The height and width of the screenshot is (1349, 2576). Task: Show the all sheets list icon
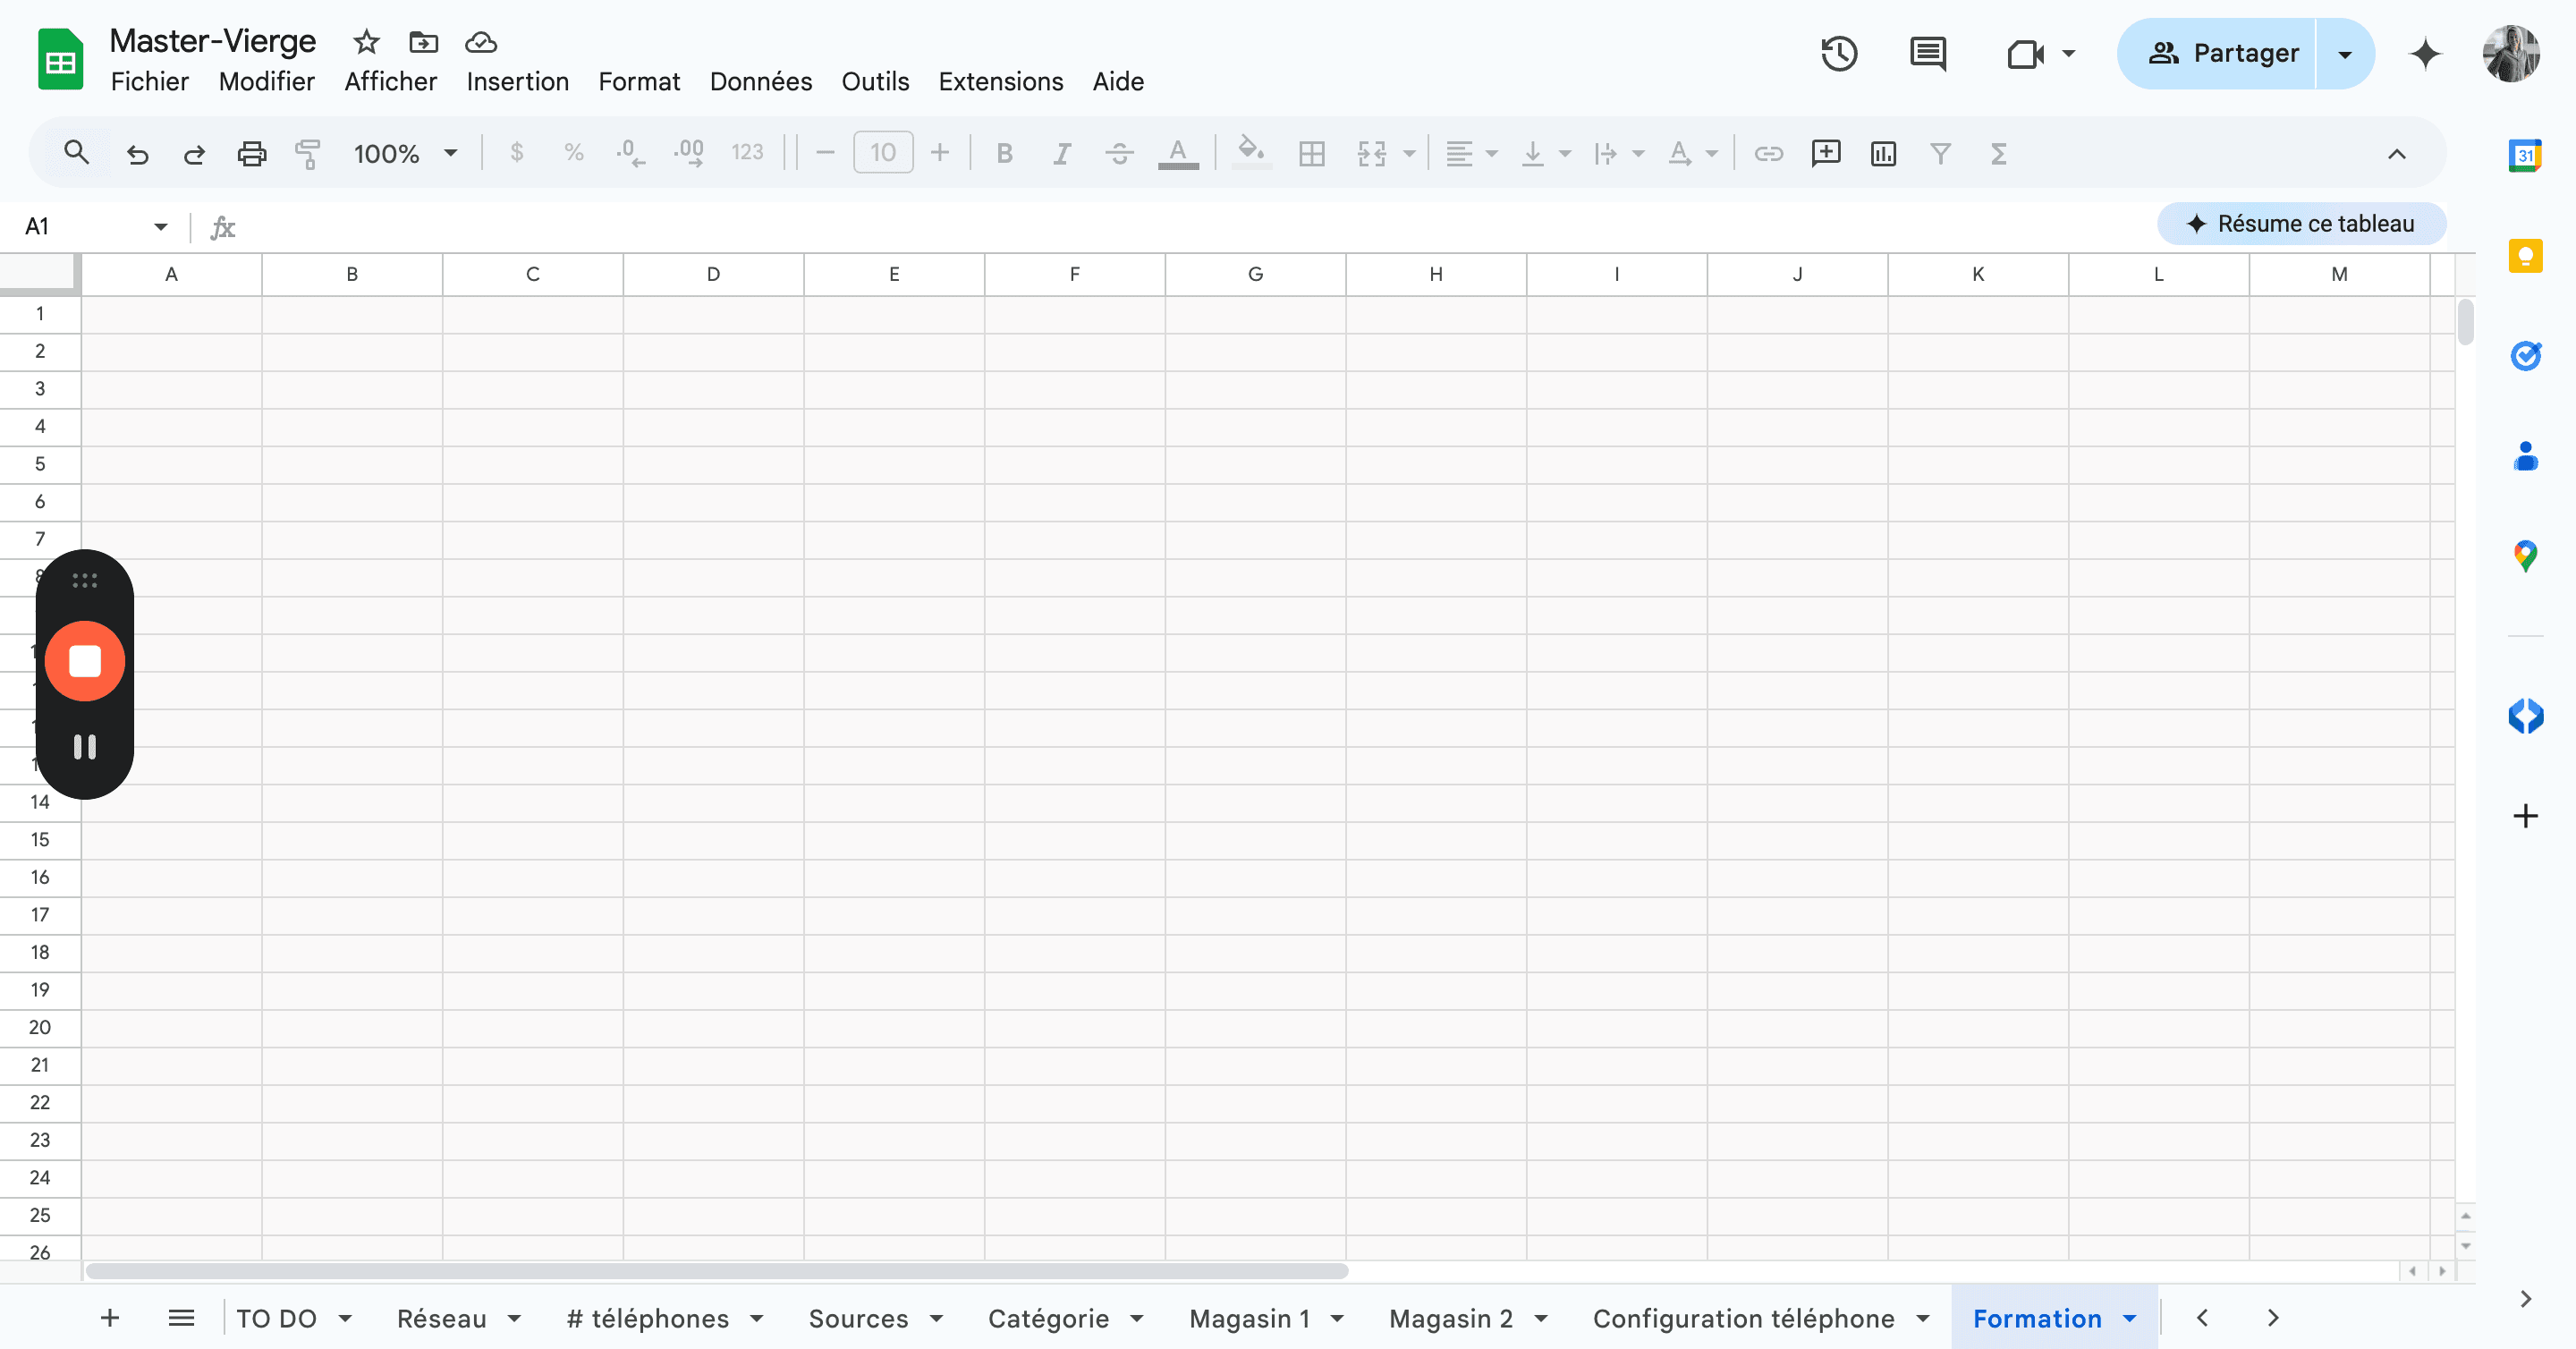[x=181, y=1318]
